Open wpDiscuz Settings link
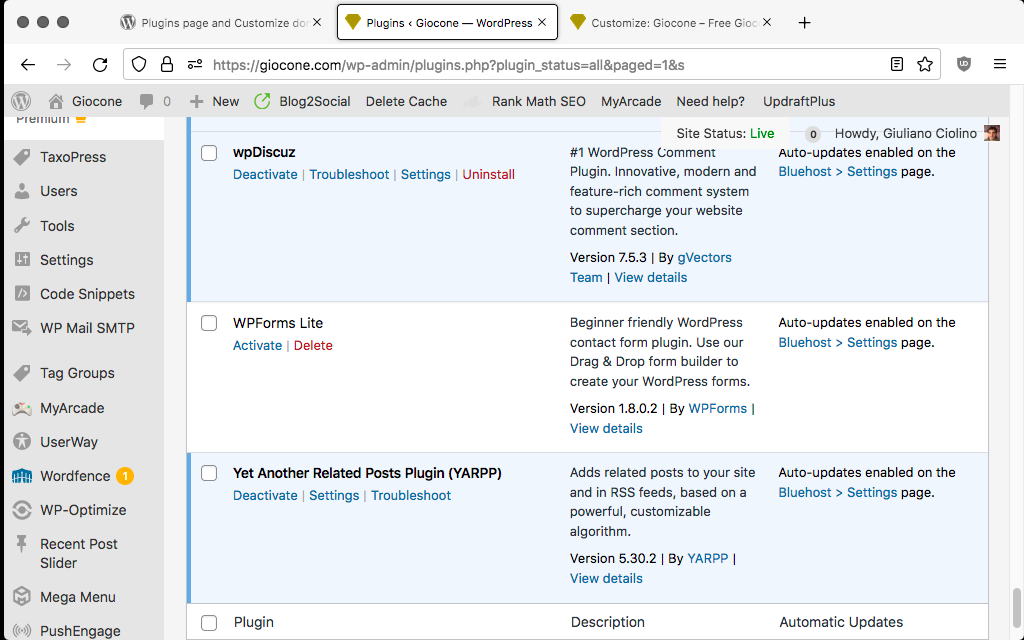This screenshot has width=1024, height=640. pos(426,174)
